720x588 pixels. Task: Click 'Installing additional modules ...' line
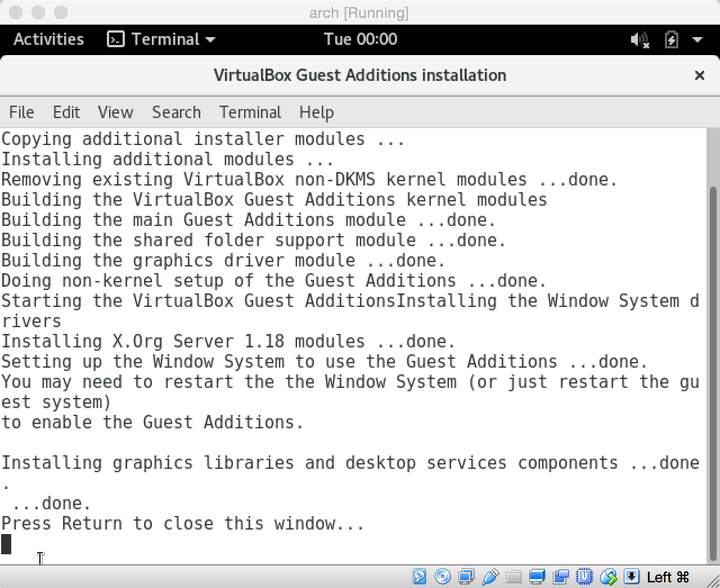168,159
